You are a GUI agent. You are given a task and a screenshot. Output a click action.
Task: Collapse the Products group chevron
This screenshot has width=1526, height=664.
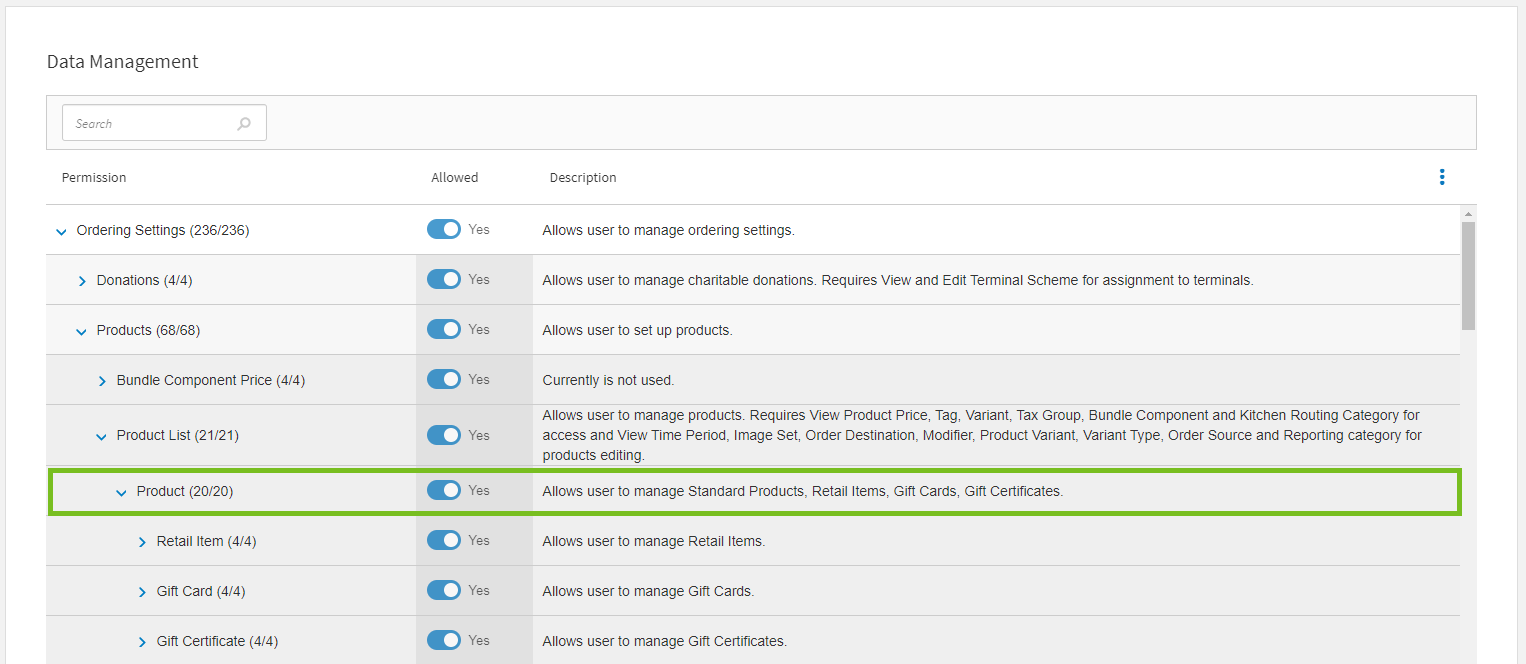[x=82, y=331]
